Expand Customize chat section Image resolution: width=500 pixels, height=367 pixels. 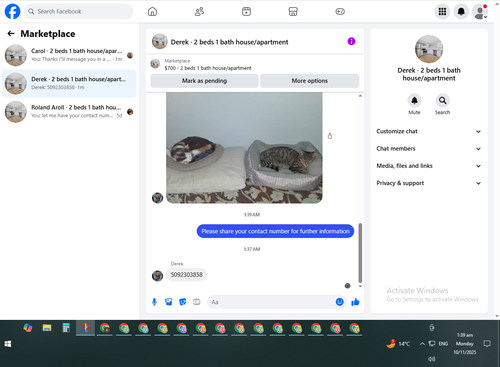429,131
